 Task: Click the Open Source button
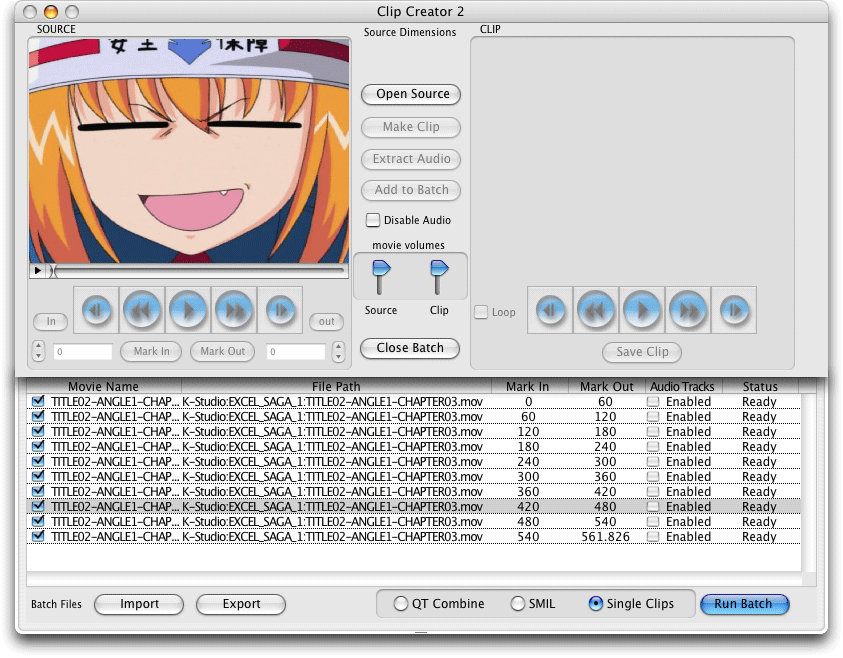coord(411,94)
